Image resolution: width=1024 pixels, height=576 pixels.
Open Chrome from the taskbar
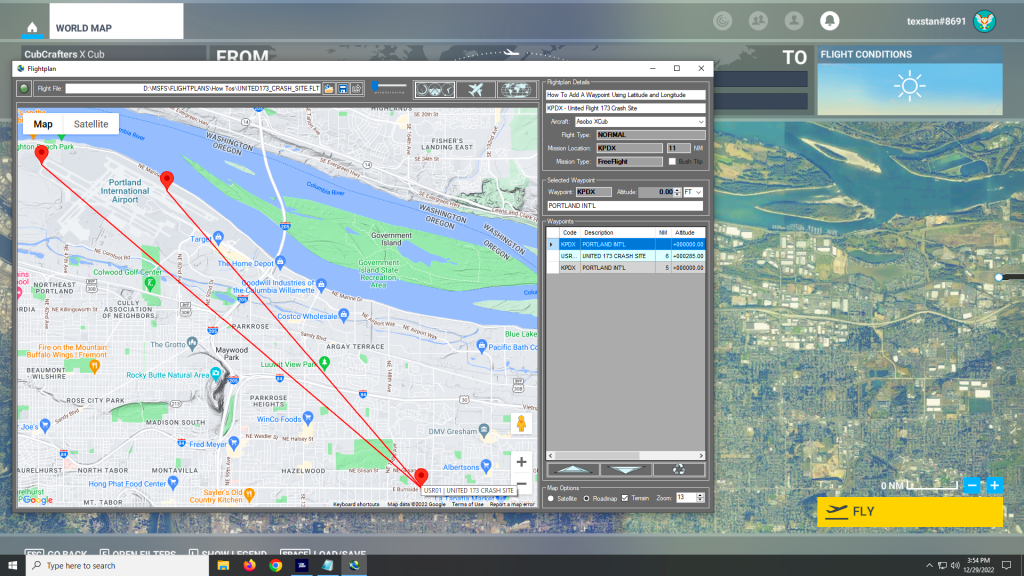(276, 566)
